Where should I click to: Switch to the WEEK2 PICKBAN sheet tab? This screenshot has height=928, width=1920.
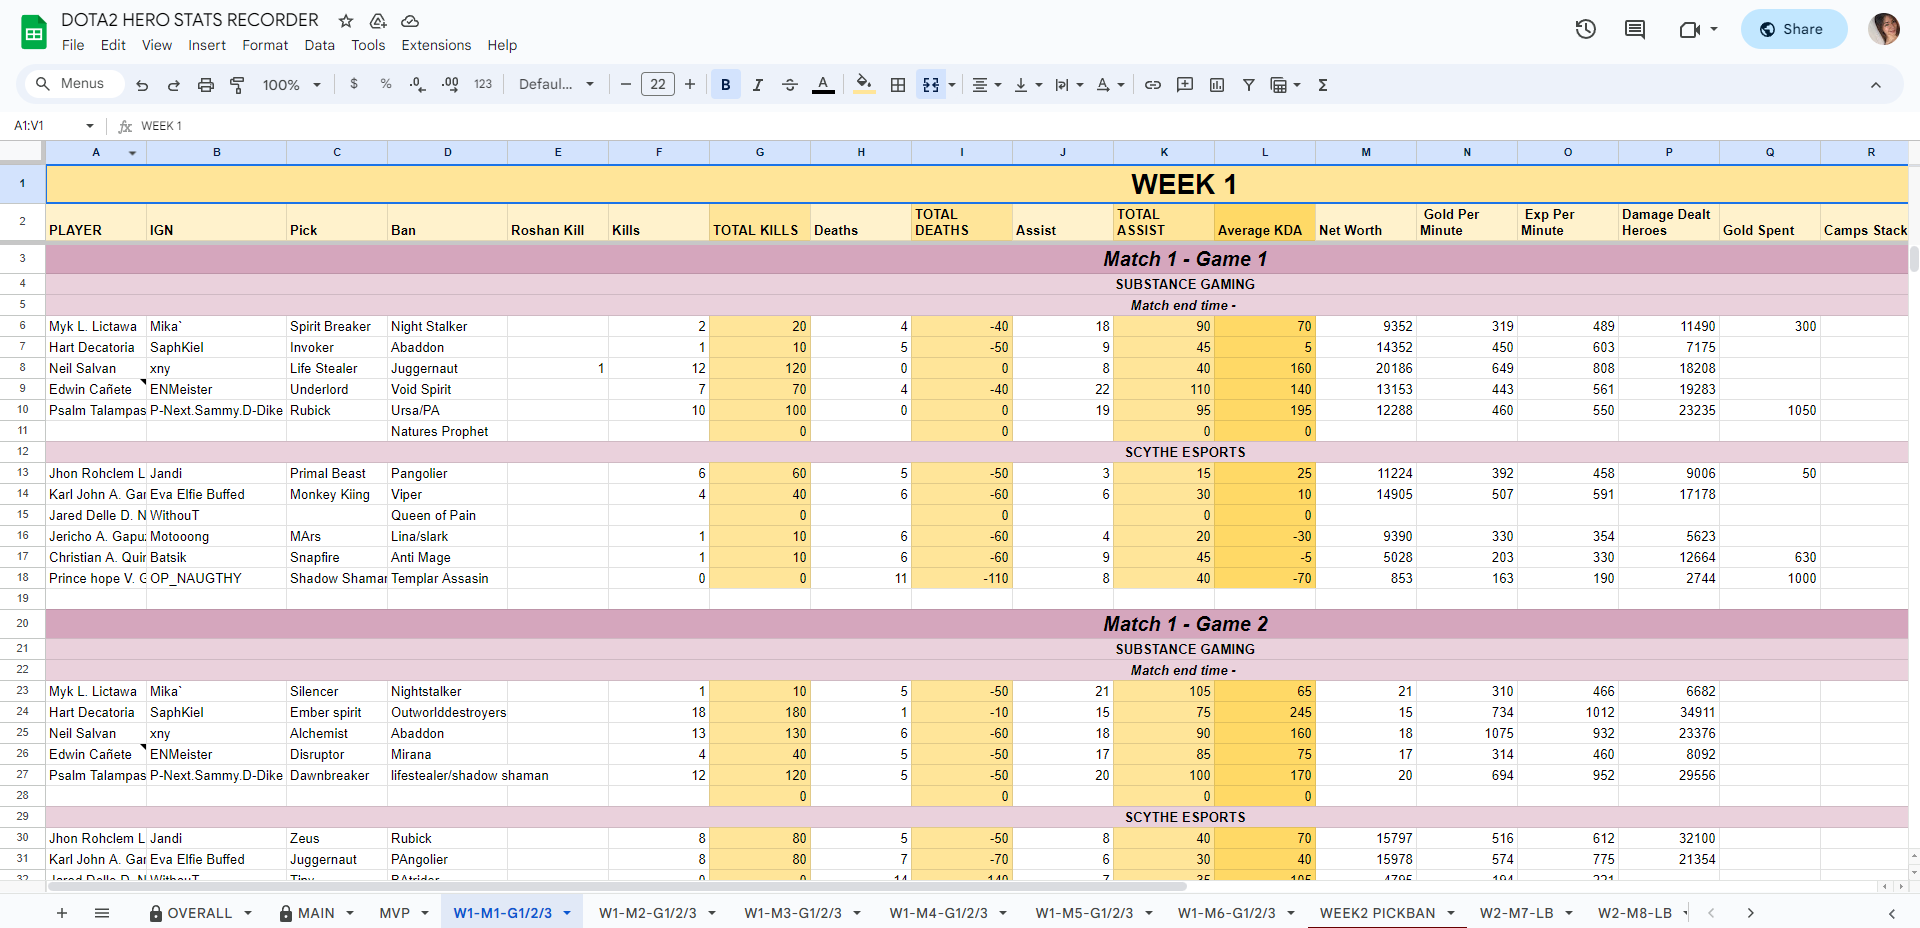pyautogui.click(x=1377, y=913)
